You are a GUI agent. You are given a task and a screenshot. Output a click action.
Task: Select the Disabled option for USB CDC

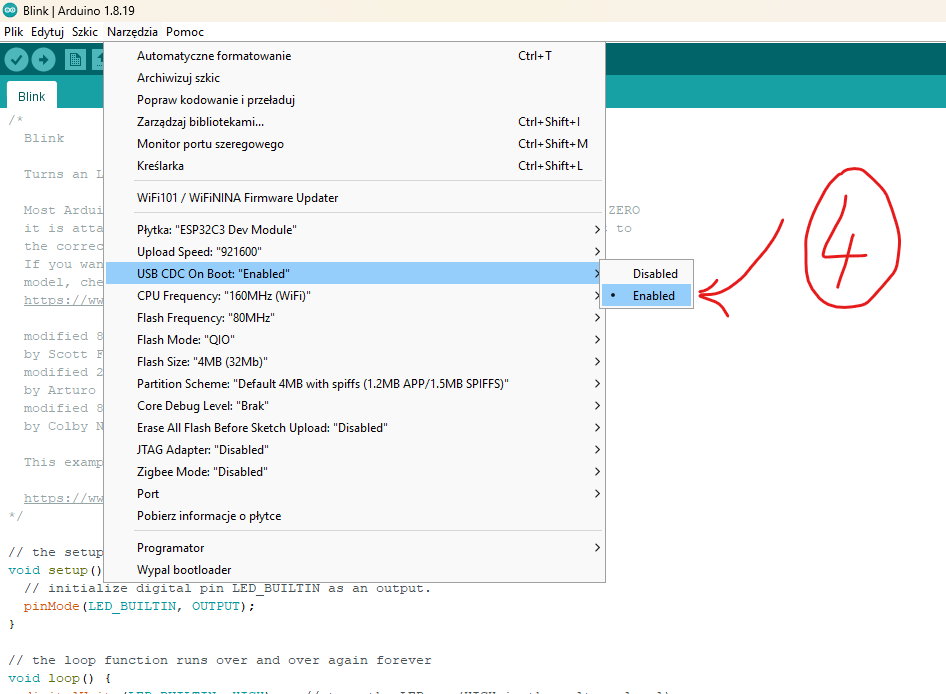click(x=647, y=273)
